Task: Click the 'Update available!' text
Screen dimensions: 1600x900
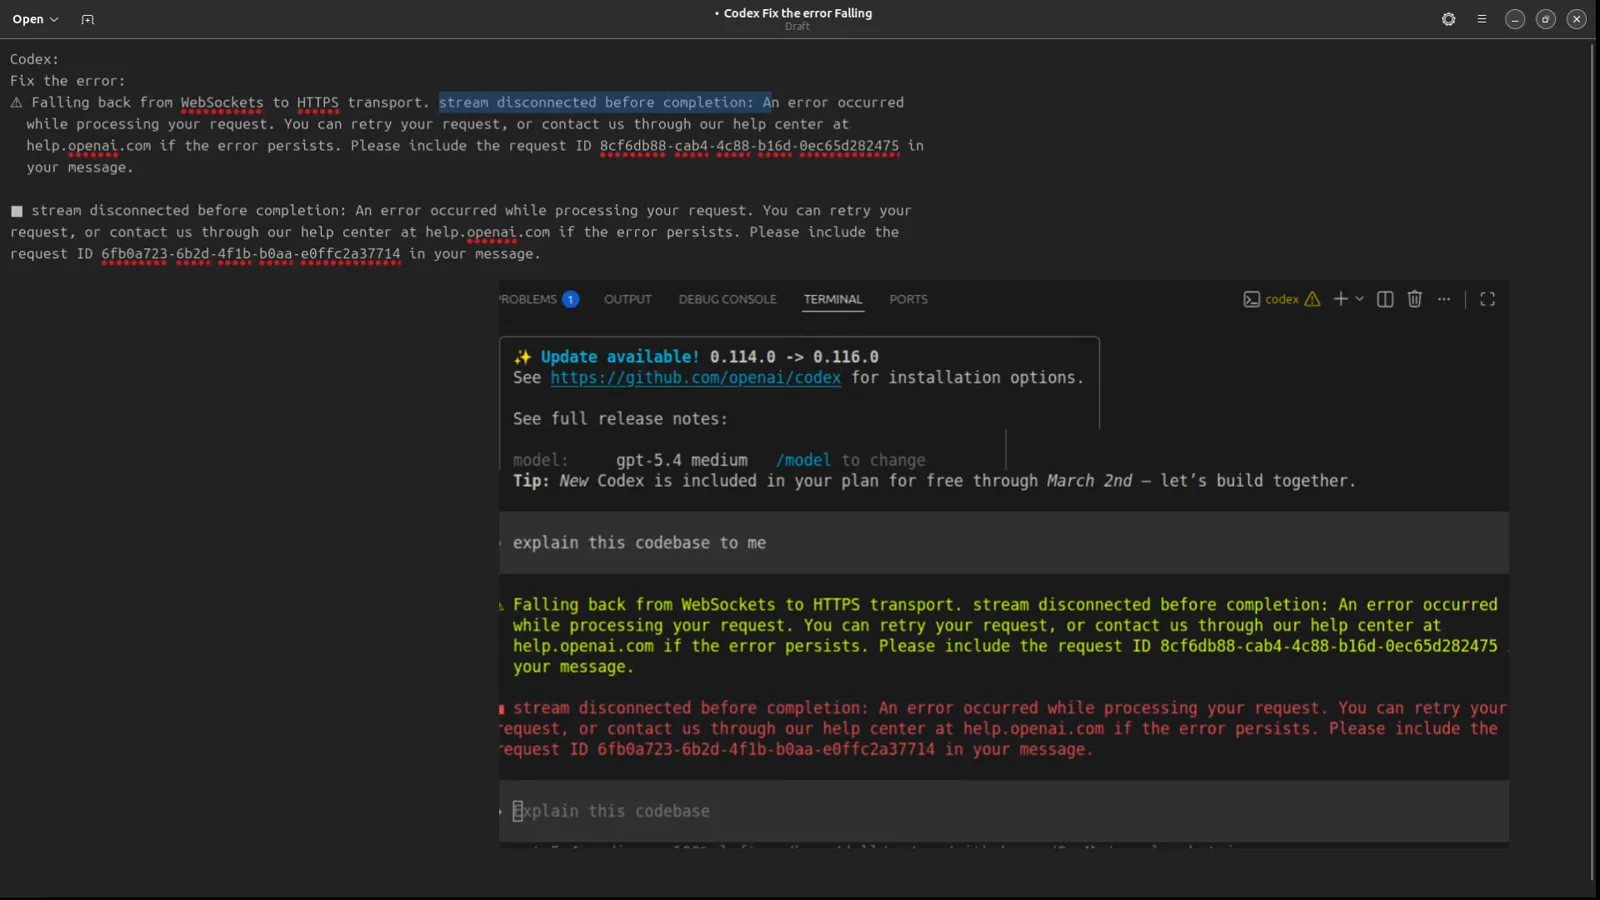Action: click(620, 357)
